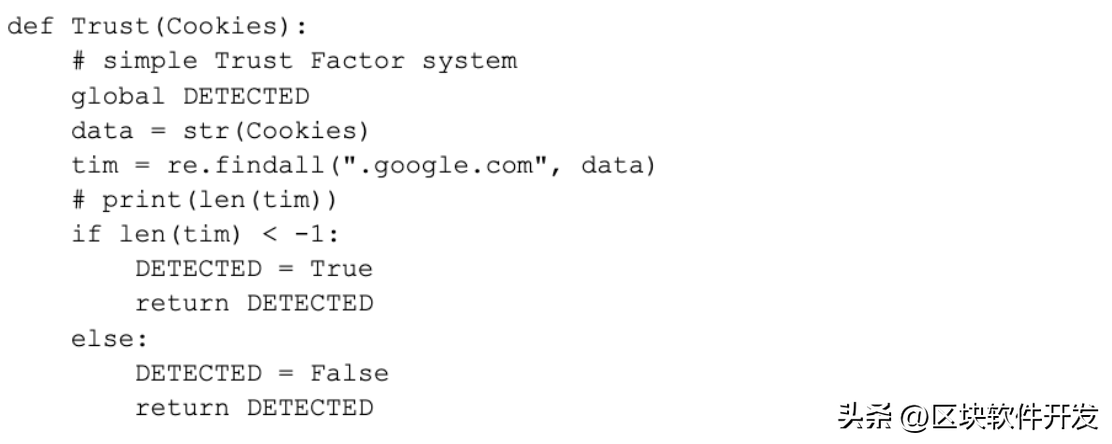Click the DETECTED = True assignment

pos(254,269)
